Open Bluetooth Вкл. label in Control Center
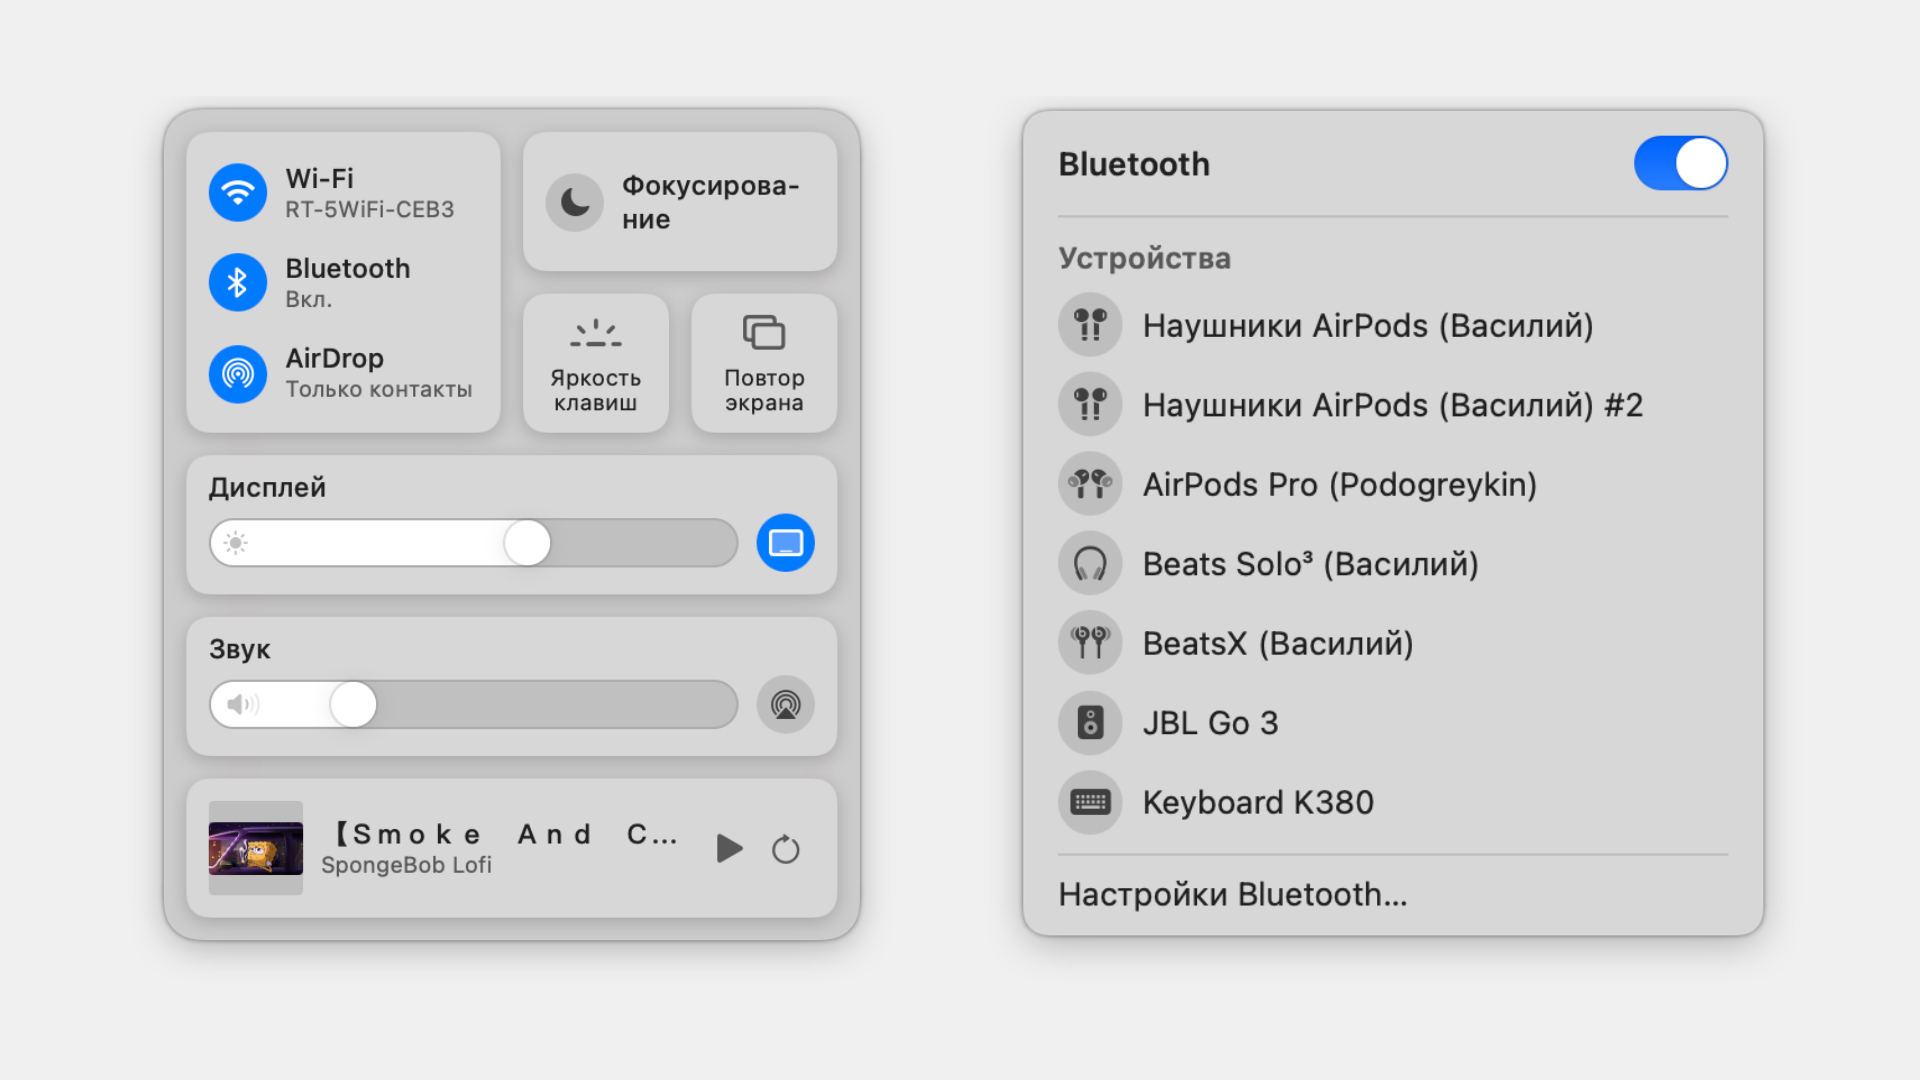Screen dimensions: 1920x1080 click(x=348, y=283)
